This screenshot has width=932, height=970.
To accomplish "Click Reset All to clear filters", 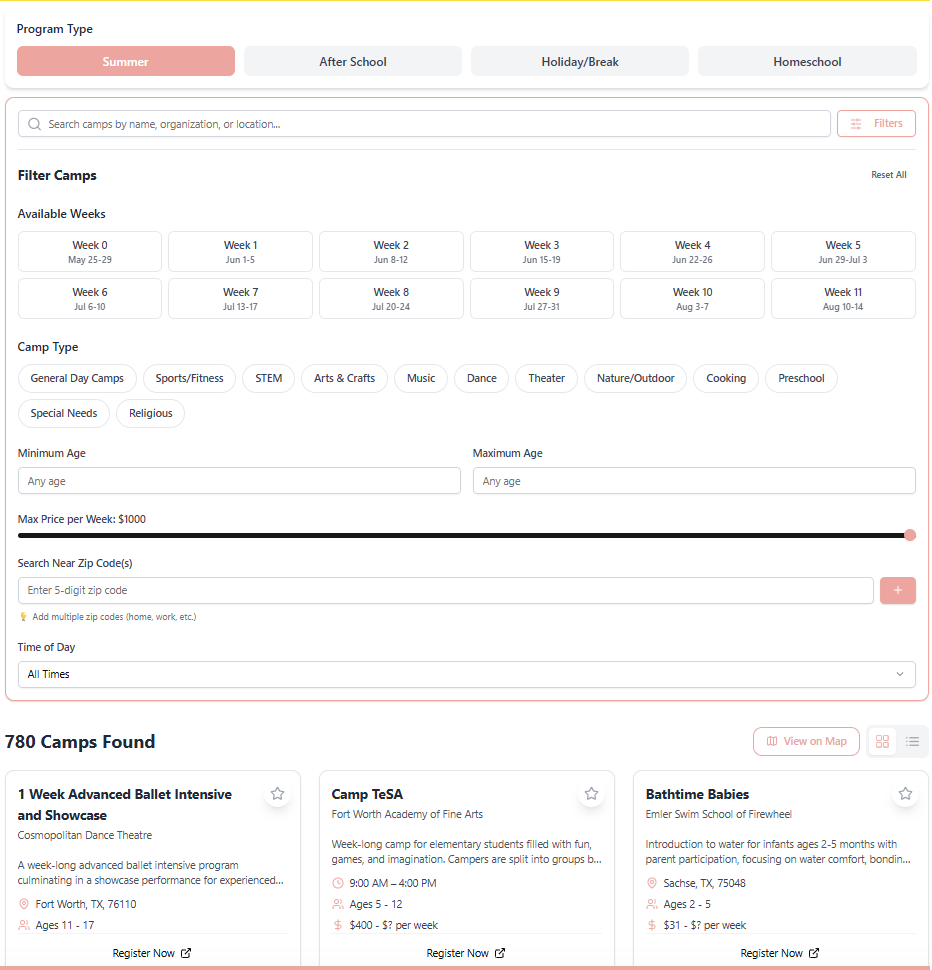I will (x=888, y=174).
